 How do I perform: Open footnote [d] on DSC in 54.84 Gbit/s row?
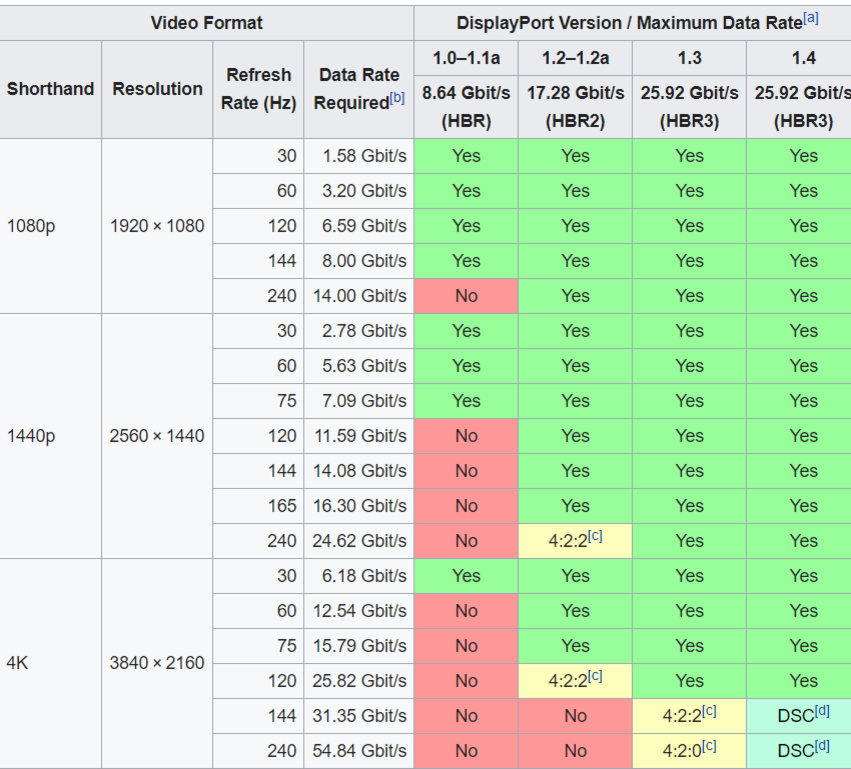tap(822, 746)
